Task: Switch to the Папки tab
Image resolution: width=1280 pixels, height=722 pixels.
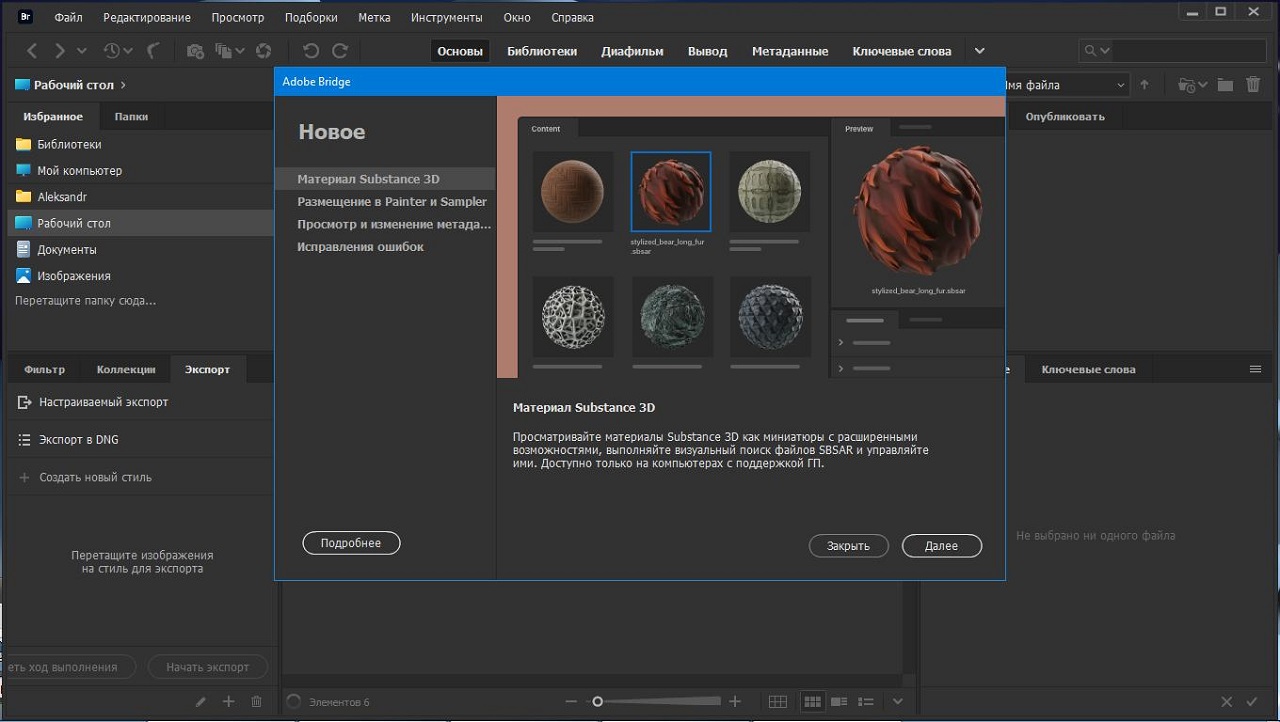Action: point(131,117)
